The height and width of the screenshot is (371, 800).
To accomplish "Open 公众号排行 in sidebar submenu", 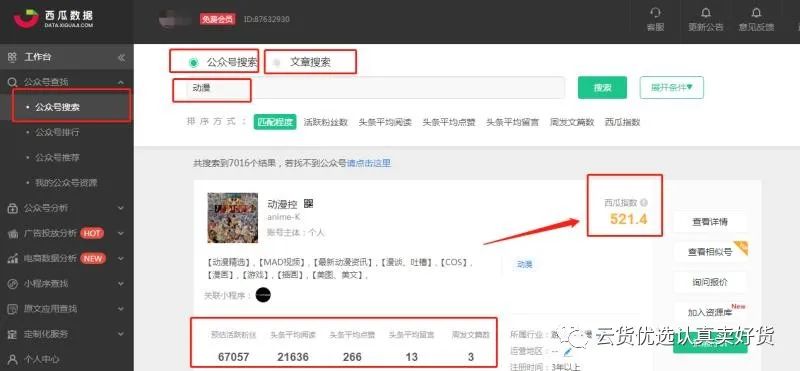I will 57,133.
